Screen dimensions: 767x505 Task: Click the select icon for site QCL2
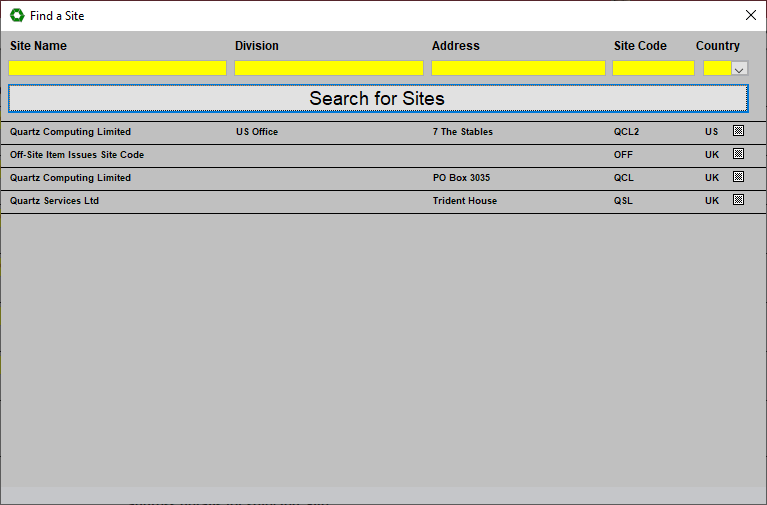(x=738, y=131)
